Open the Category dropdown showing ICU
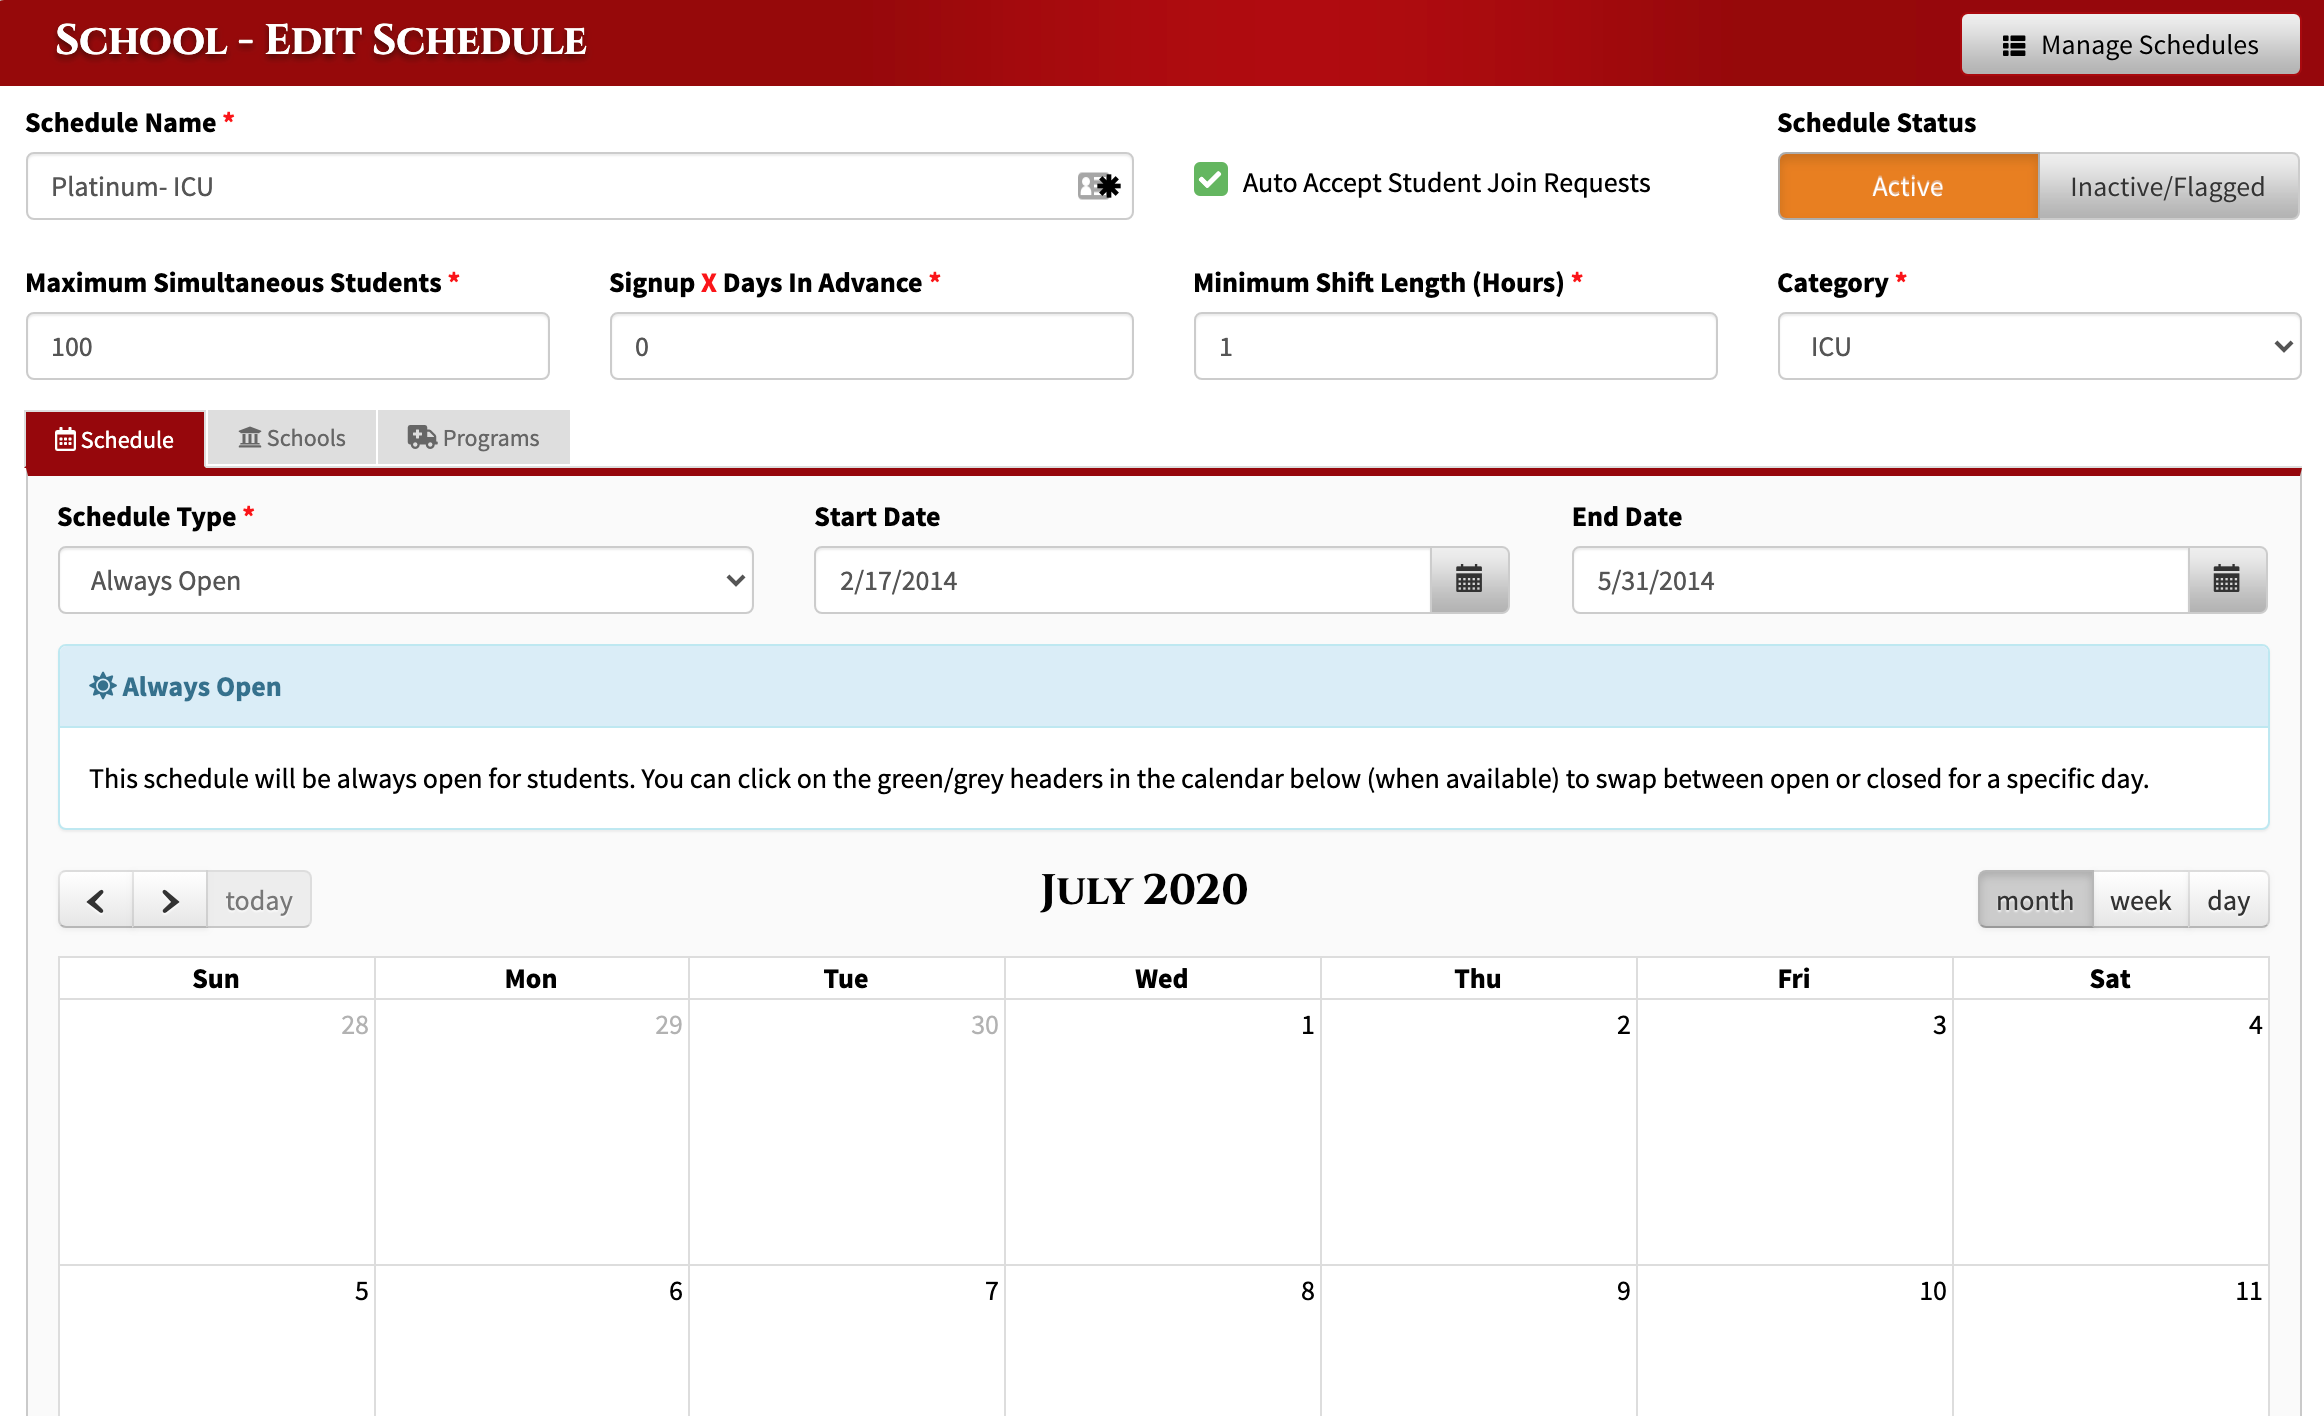The width and height of the screenshot is (2324, 1416). coord(2039,346)
